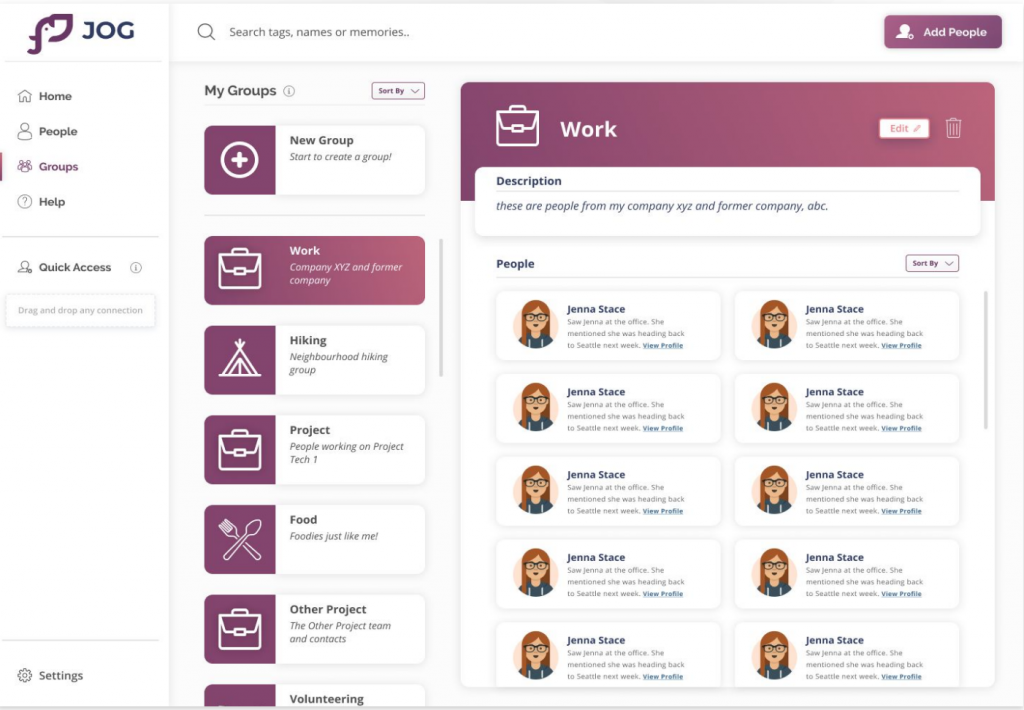
Task: Click the info icon beside Quick Access
Action: point(136,268)
